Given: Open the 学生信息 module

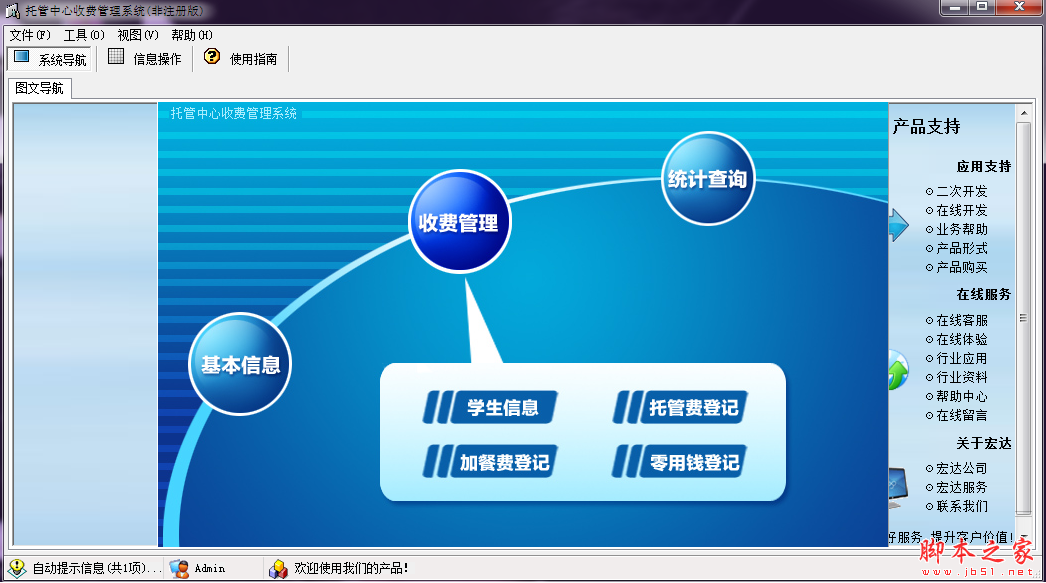Looking at the screenshot, I should (x=490, y=407).
